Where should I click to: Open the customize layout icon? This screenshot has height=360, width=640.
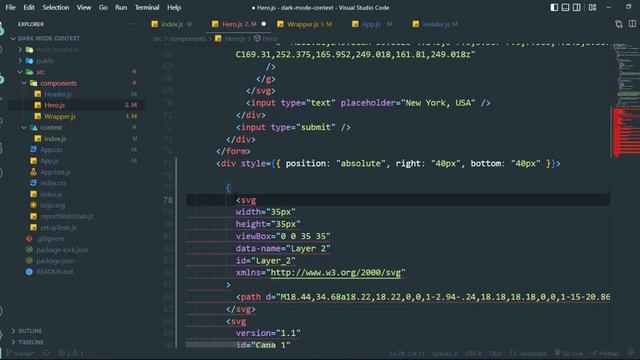click(592, 7)
